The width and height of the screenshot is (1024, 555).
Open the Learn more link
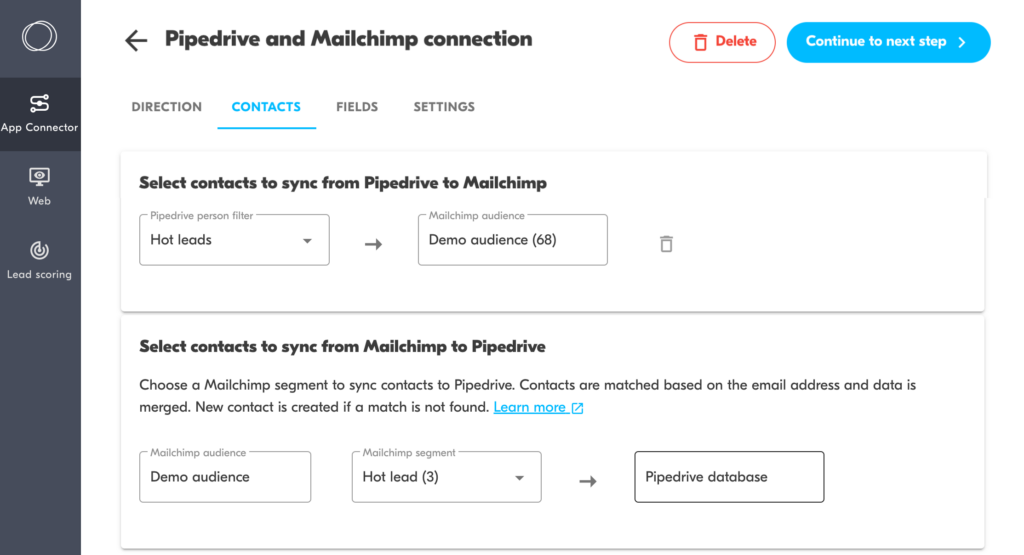point(530,408)
